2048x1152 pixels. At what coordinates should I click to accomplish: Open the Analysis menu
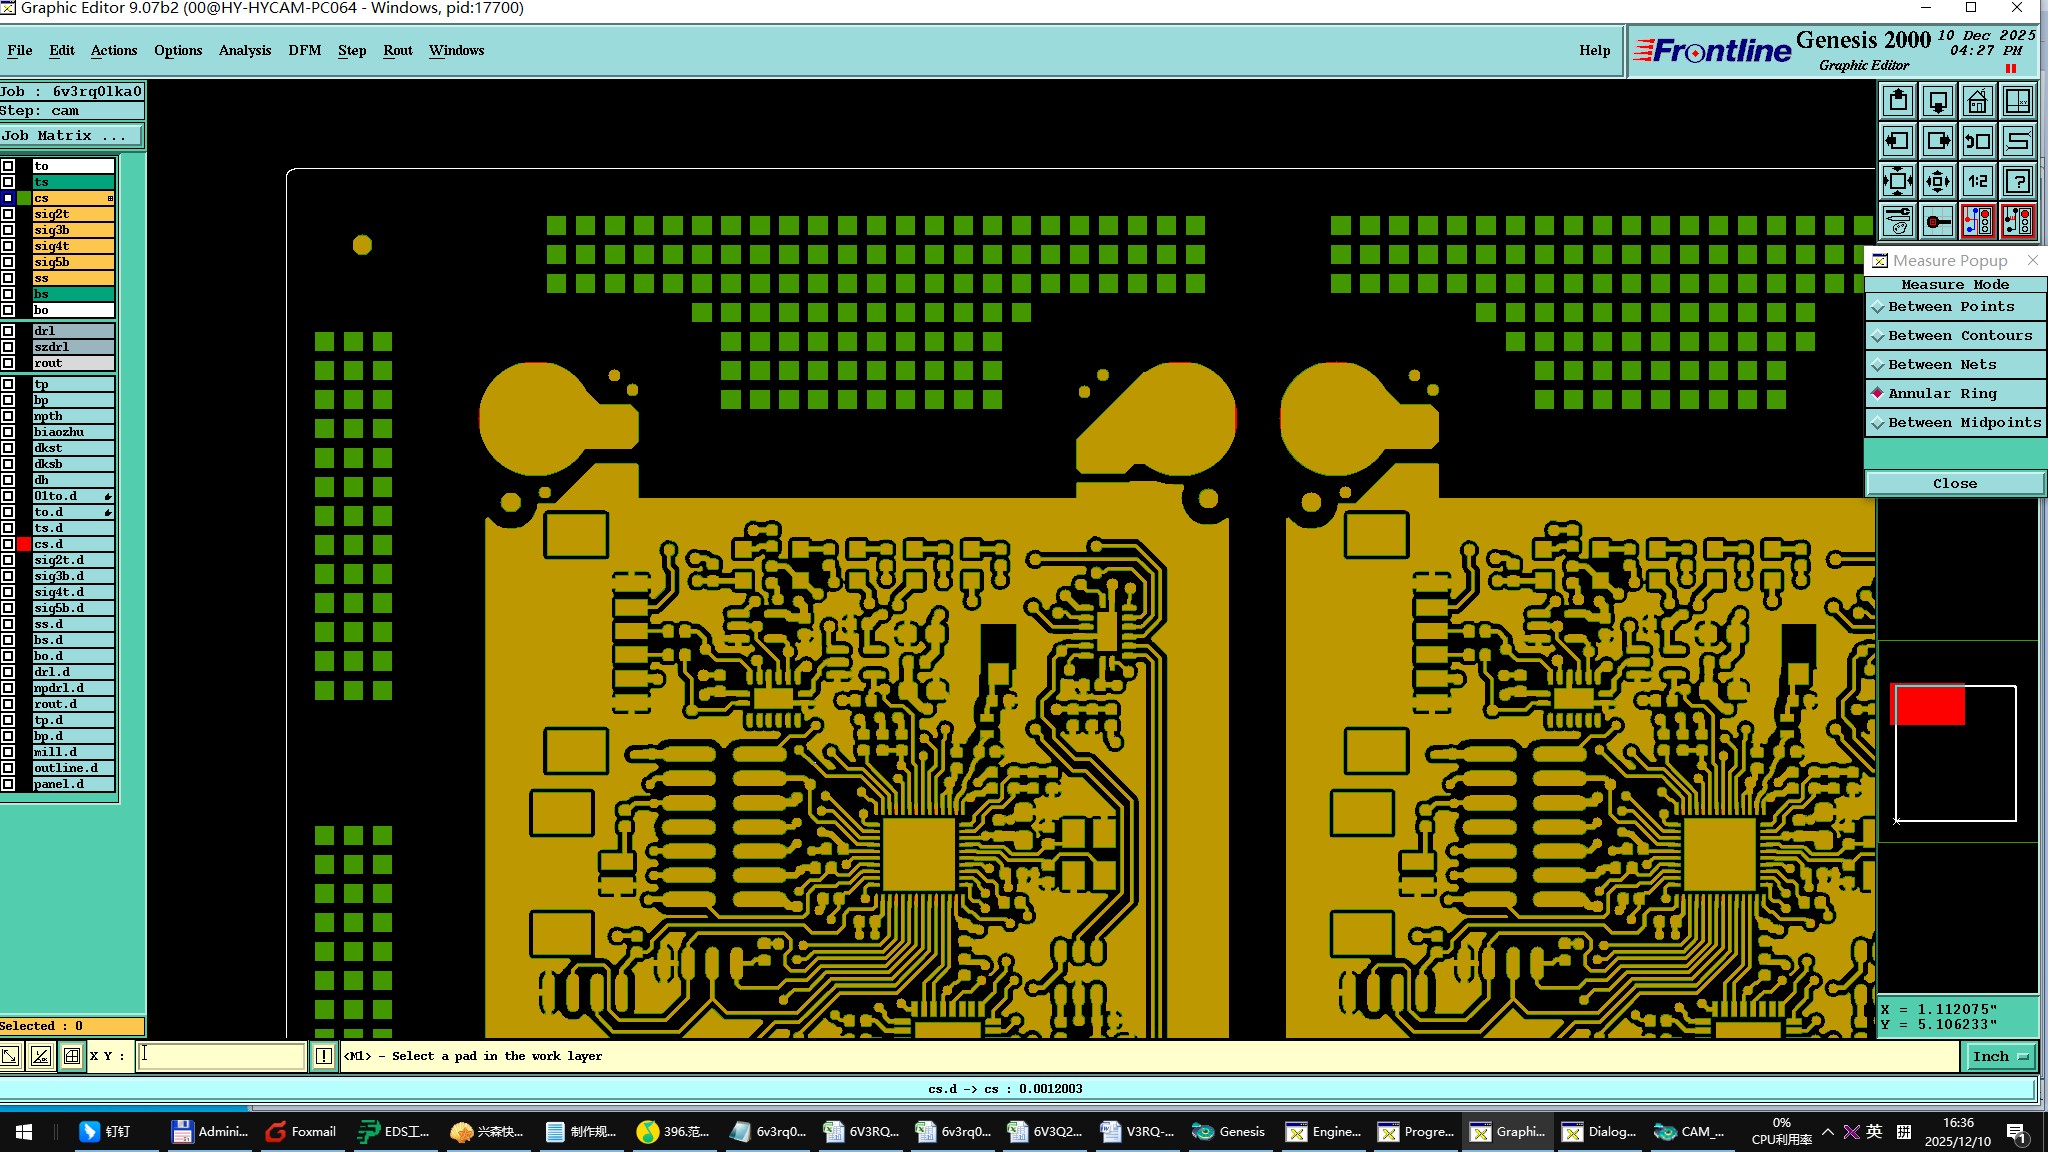pos(244,50)
